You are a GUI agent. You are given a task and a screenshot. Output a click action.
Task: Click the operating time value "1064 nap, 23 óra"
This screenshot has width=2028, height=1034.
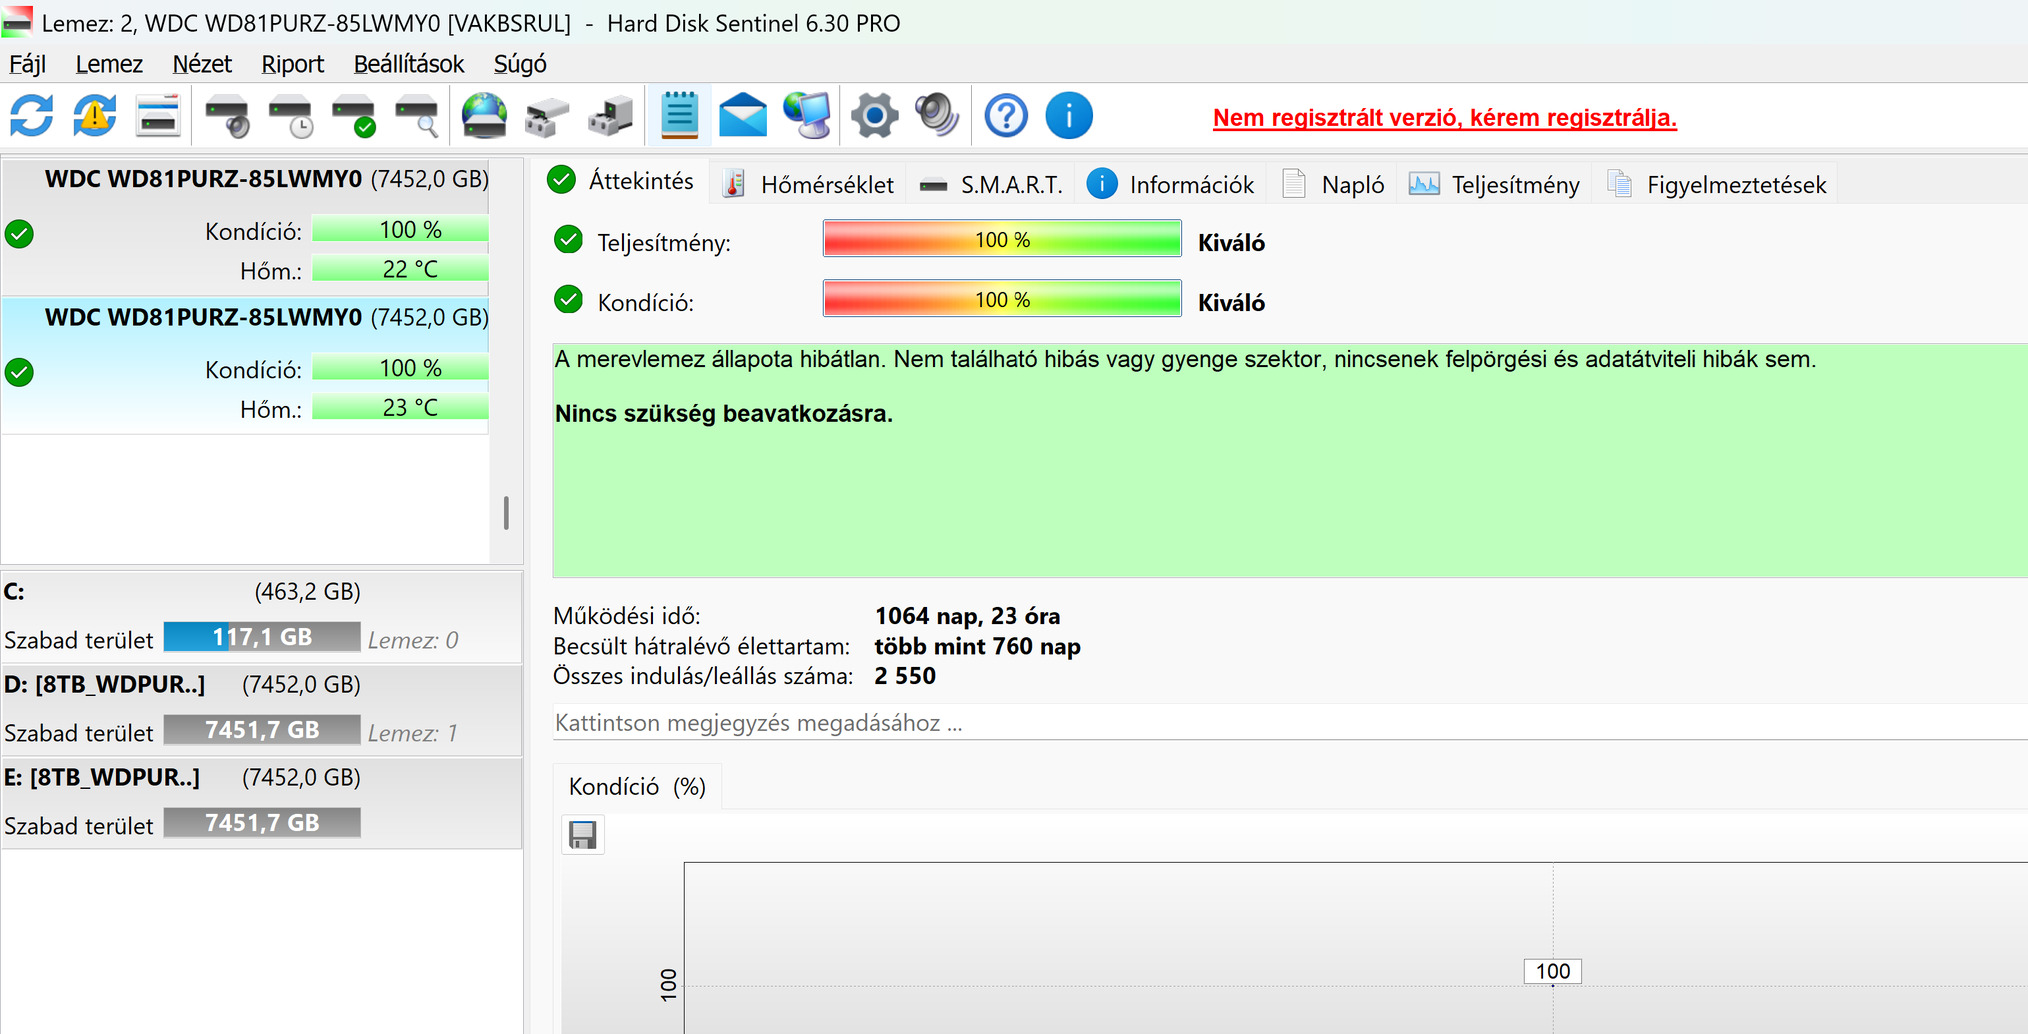[x=967, y=616]
